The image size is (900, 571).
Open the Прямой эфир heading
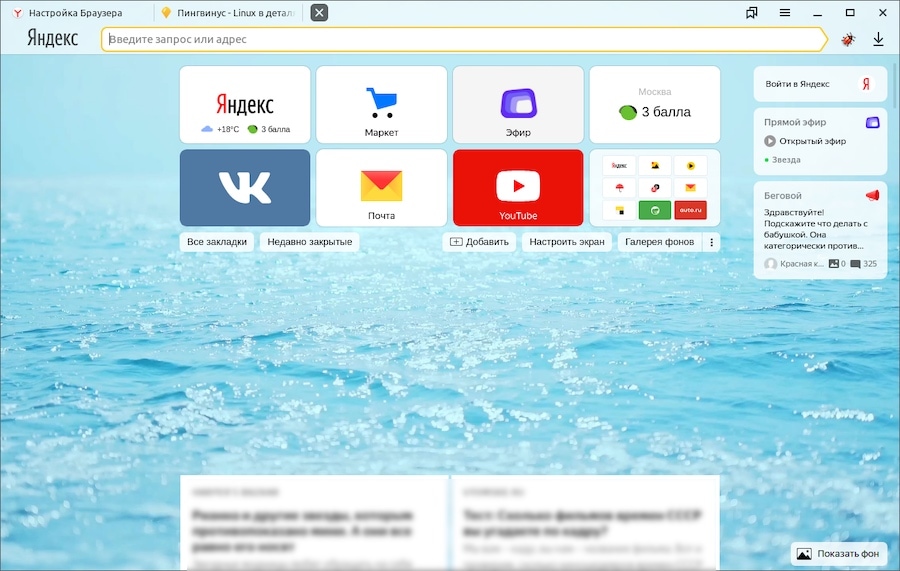point(795,122)
